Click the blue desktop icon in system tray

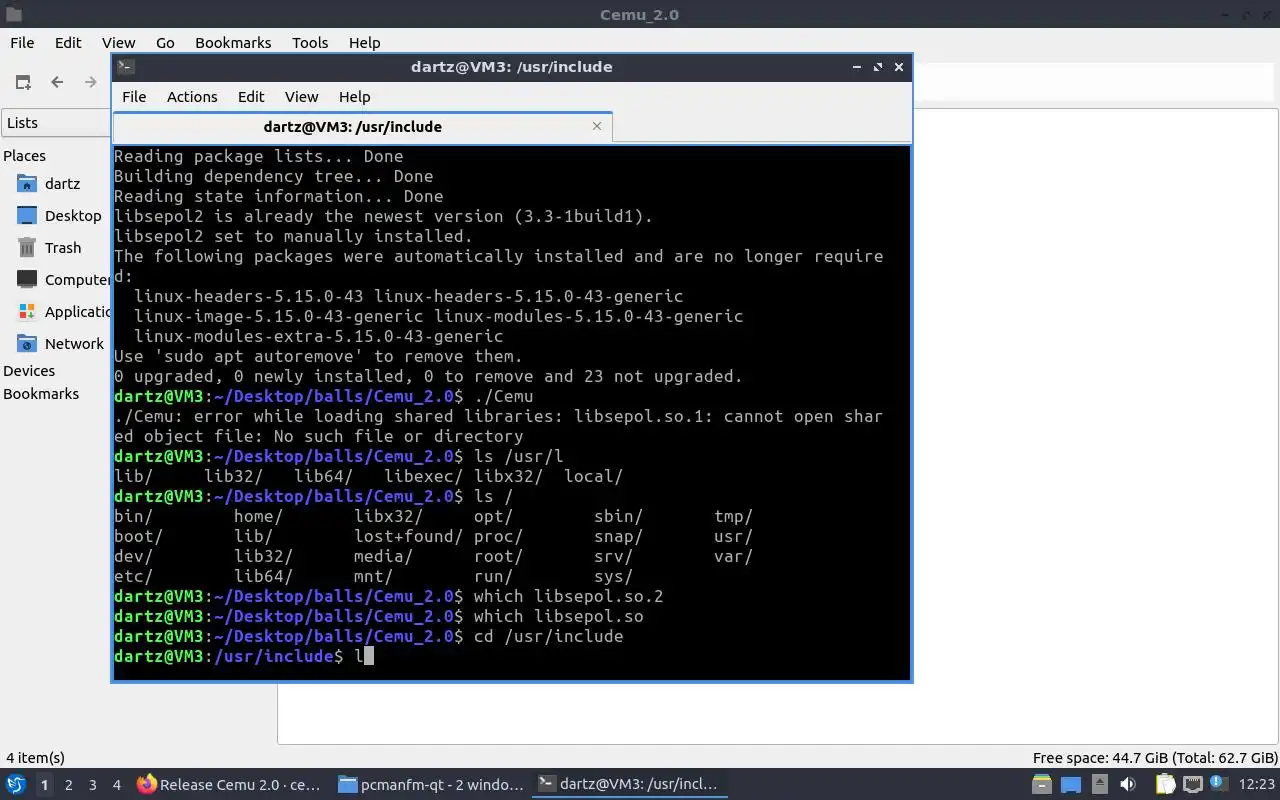pos(1070,785)
